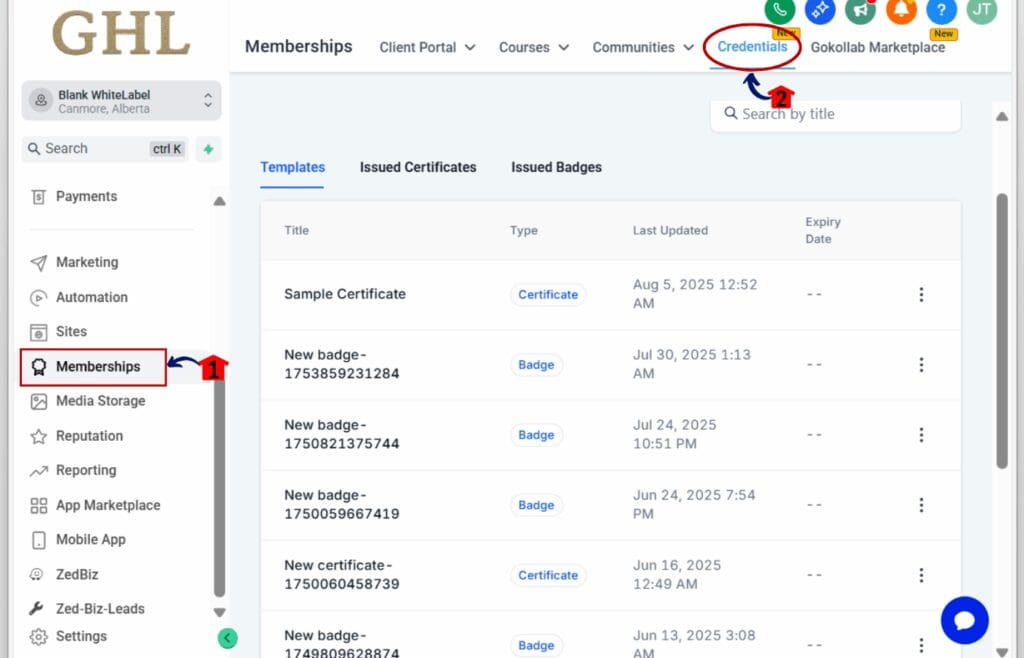
Task: Click the Expiry Date column header
Action: [823, 230]
